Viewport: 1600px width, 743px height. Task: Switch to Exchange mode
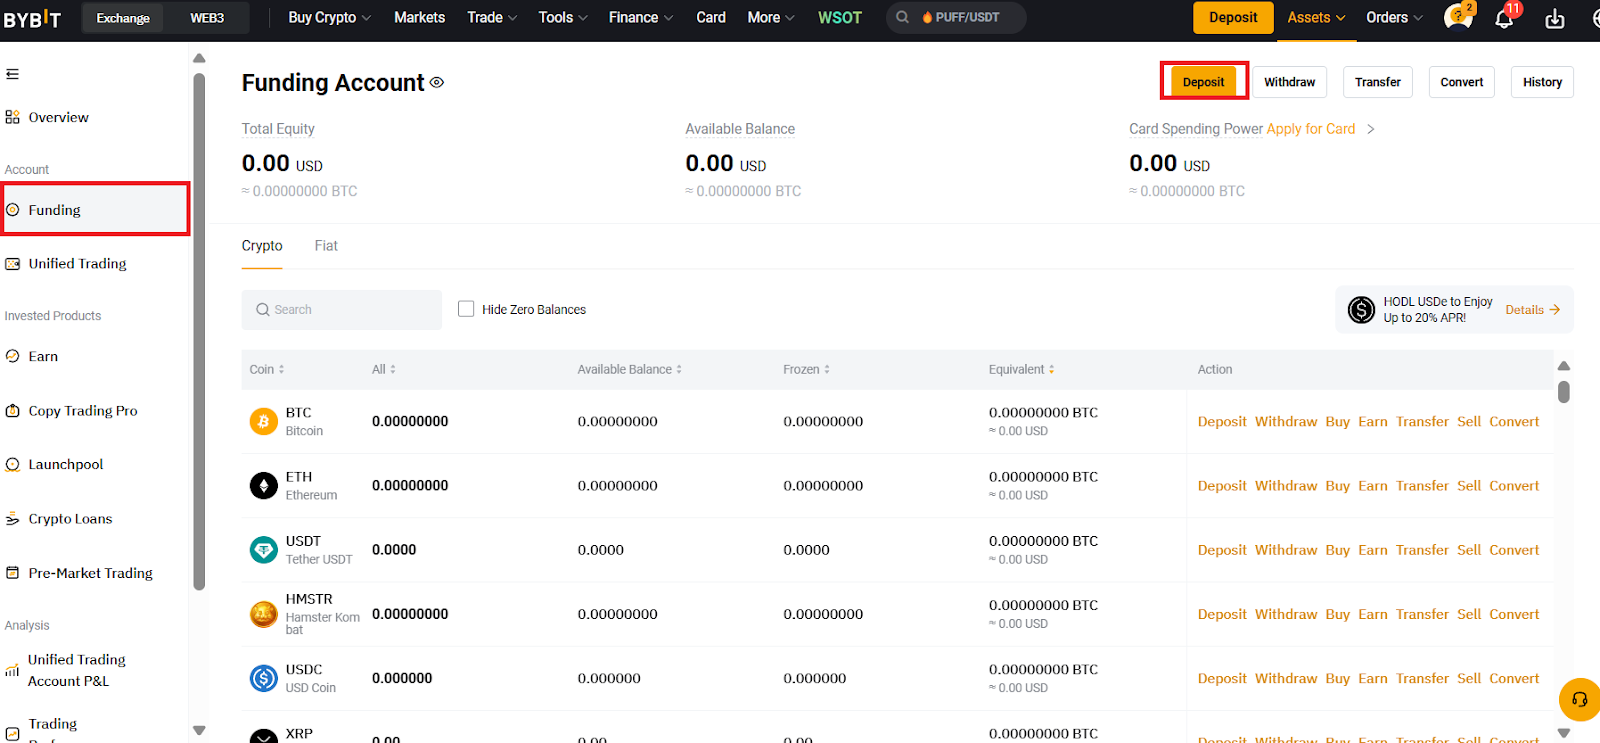pos(123,18)
